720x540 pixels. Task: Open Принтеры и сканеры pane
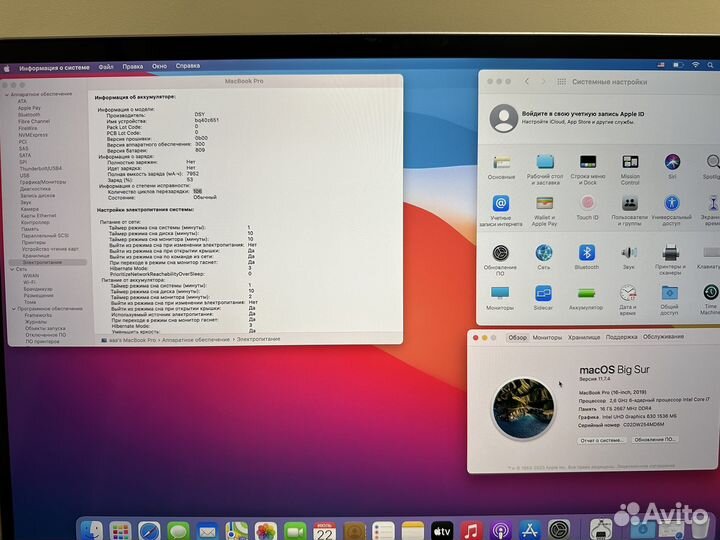[670, 260]
